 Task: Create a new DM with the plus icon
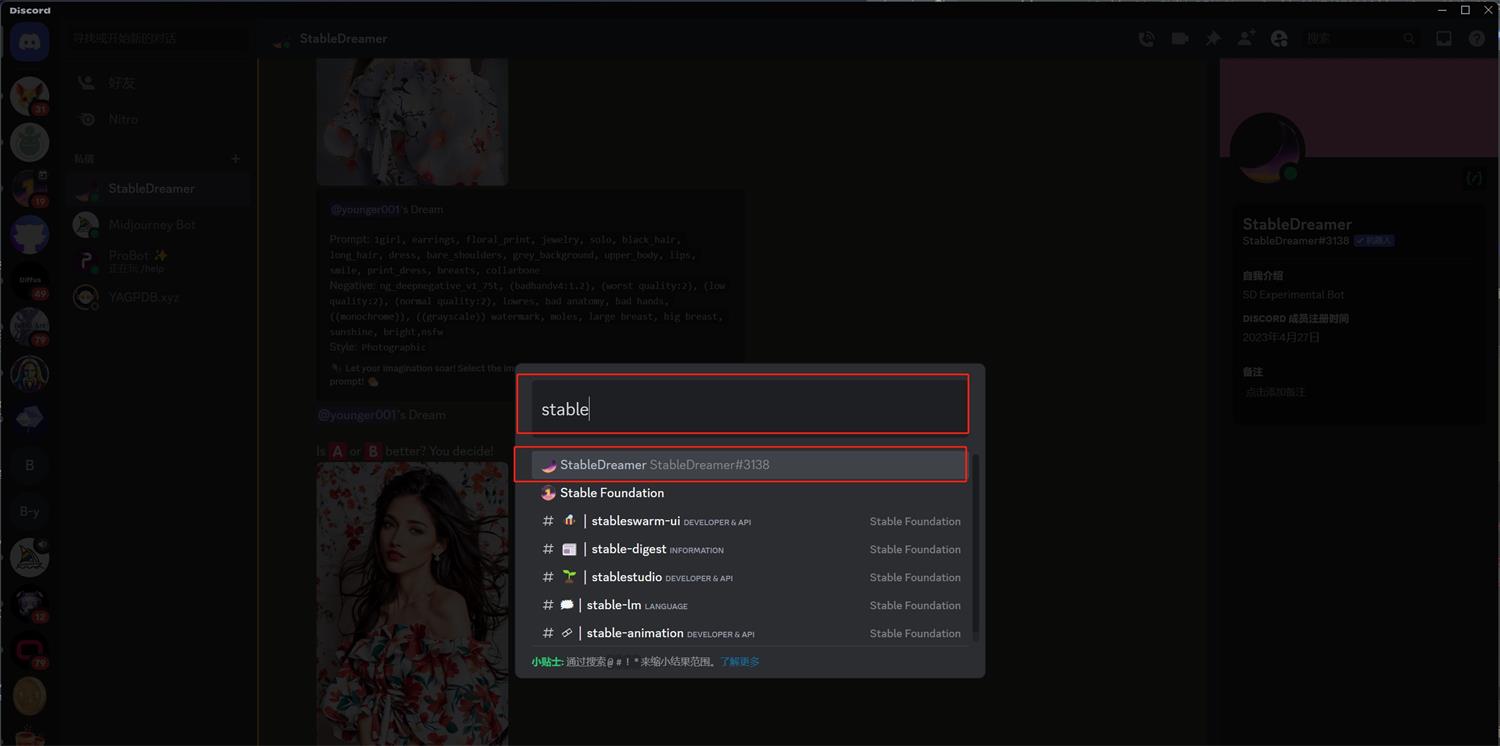click(x=236, y=158)
